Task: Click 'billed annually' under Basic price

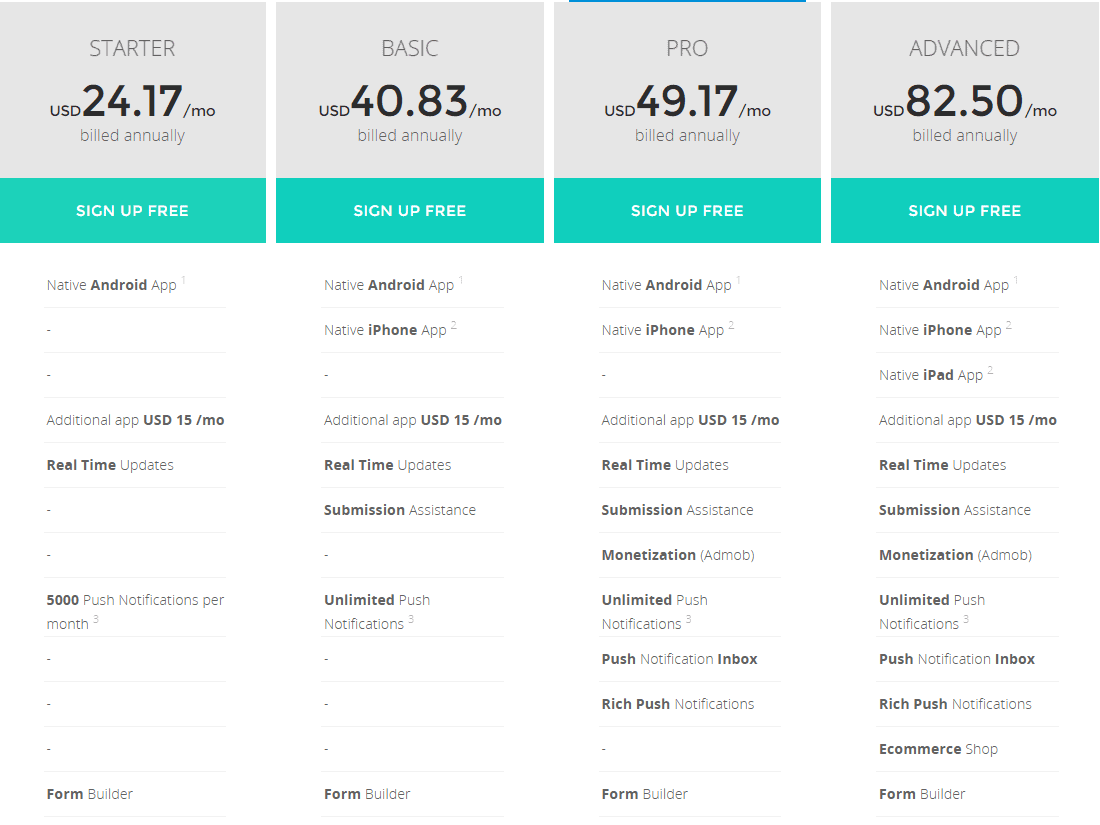Action: 410,135
